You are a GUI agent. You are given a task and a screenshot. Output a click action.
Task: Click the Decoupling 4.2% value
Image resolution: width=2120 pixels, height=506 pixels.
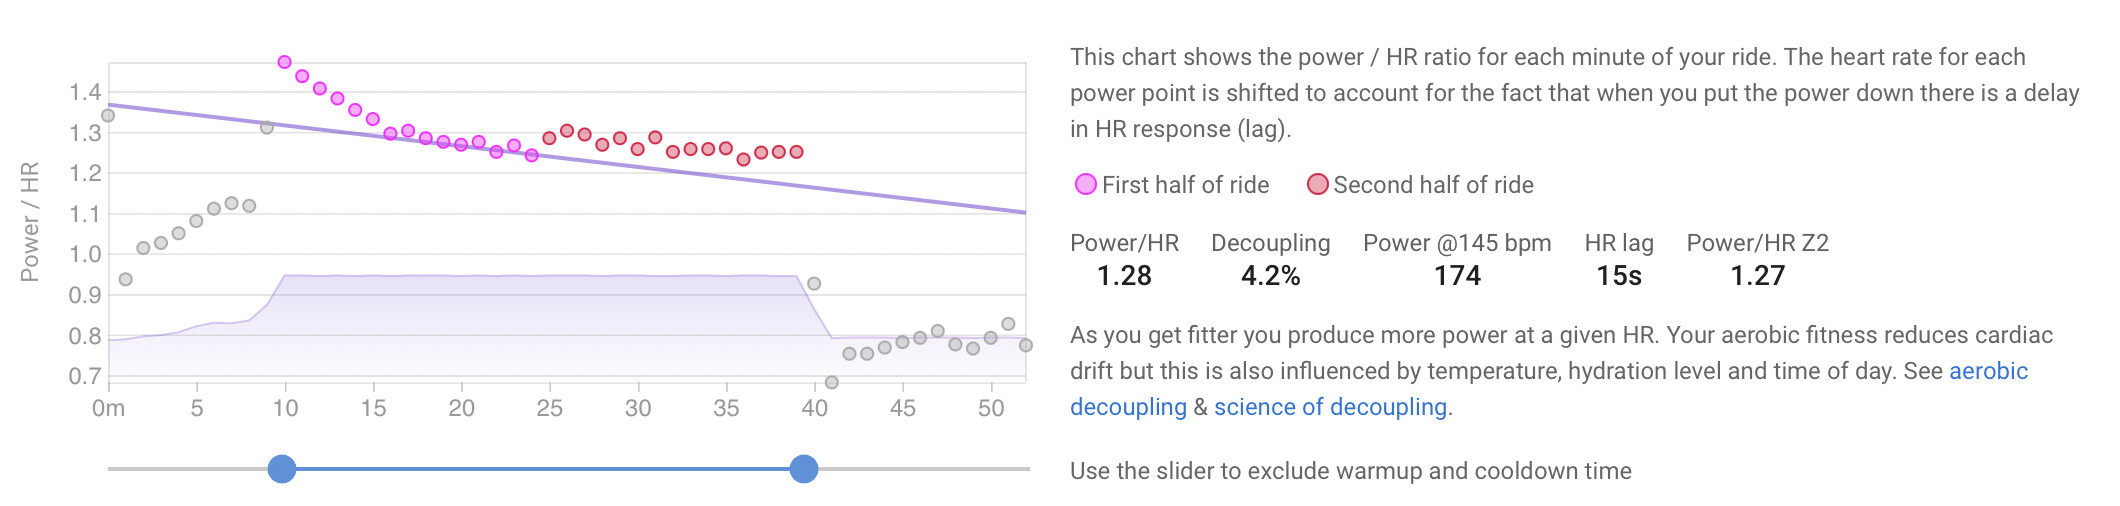1270,276
